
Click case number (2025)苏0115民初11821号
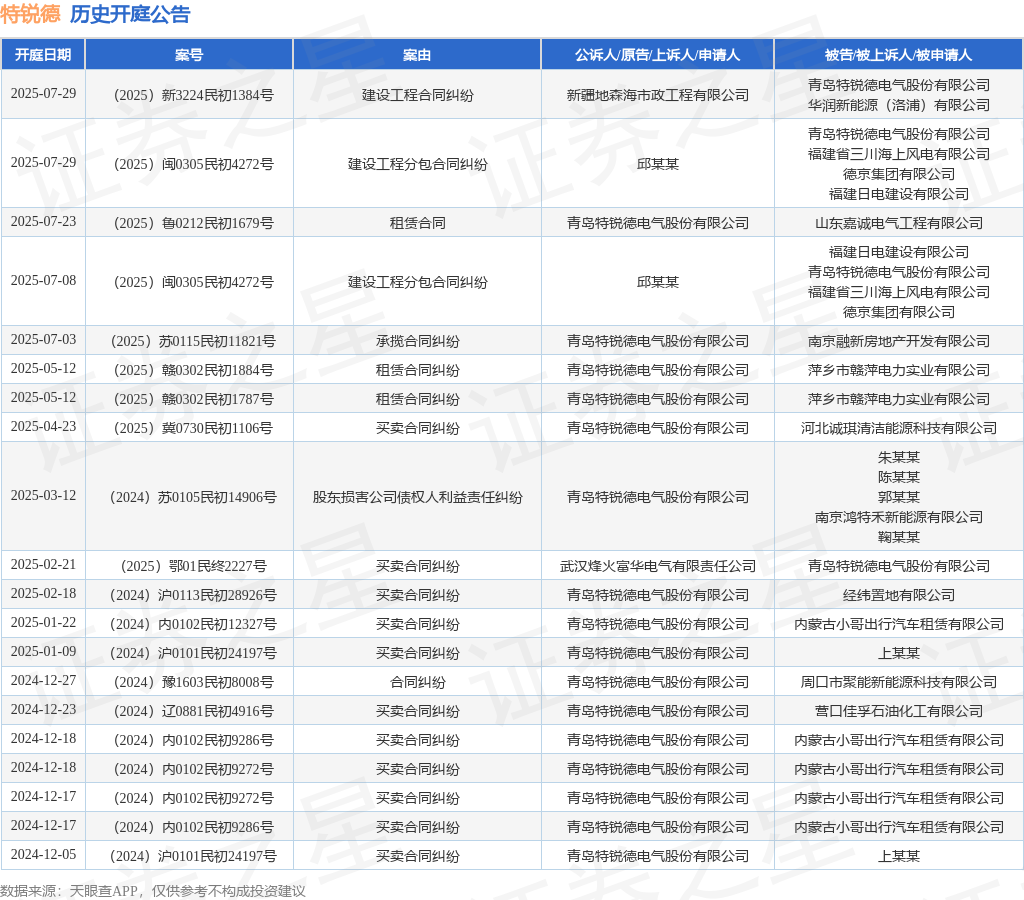[x=189, y=341]
